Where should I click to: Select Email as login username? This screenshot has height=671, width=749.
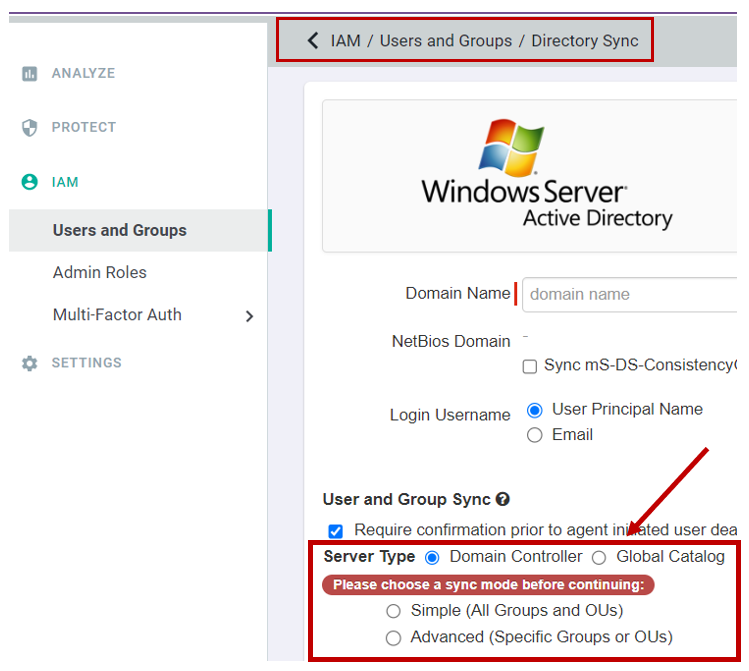coord(535,435)
